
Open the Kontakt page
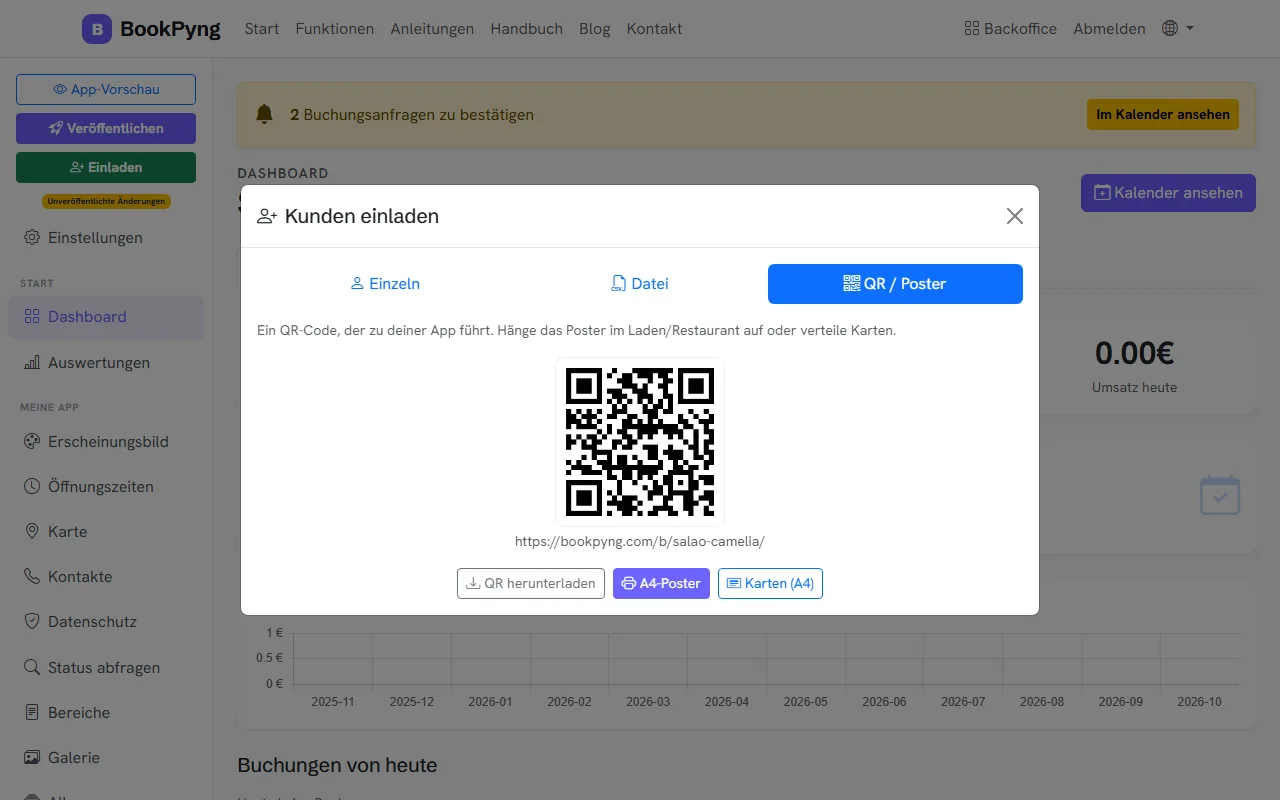pyautogui.click(x=655, y=29)
